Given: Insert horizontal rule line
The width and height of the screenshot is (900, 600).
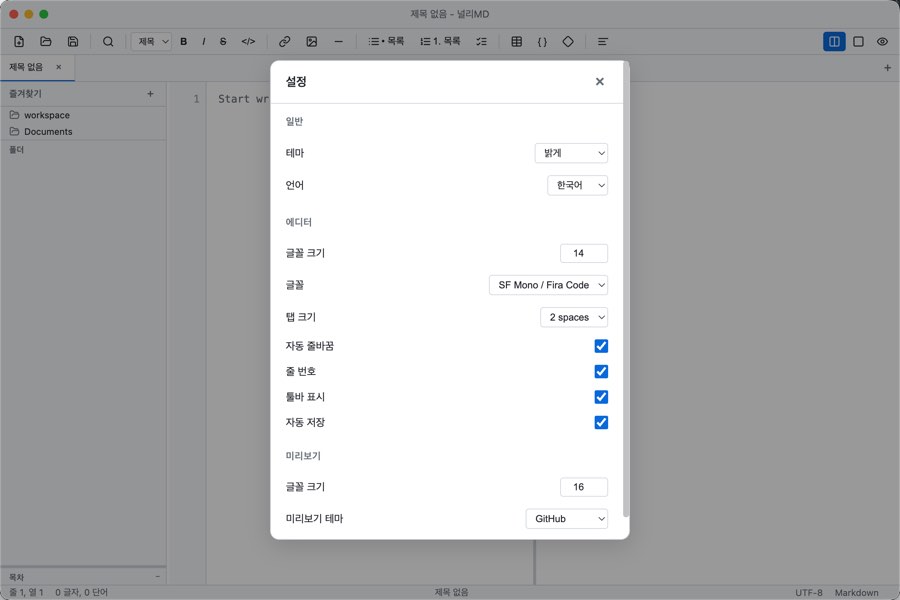Looking at the screenshot, I should [339, 41].
